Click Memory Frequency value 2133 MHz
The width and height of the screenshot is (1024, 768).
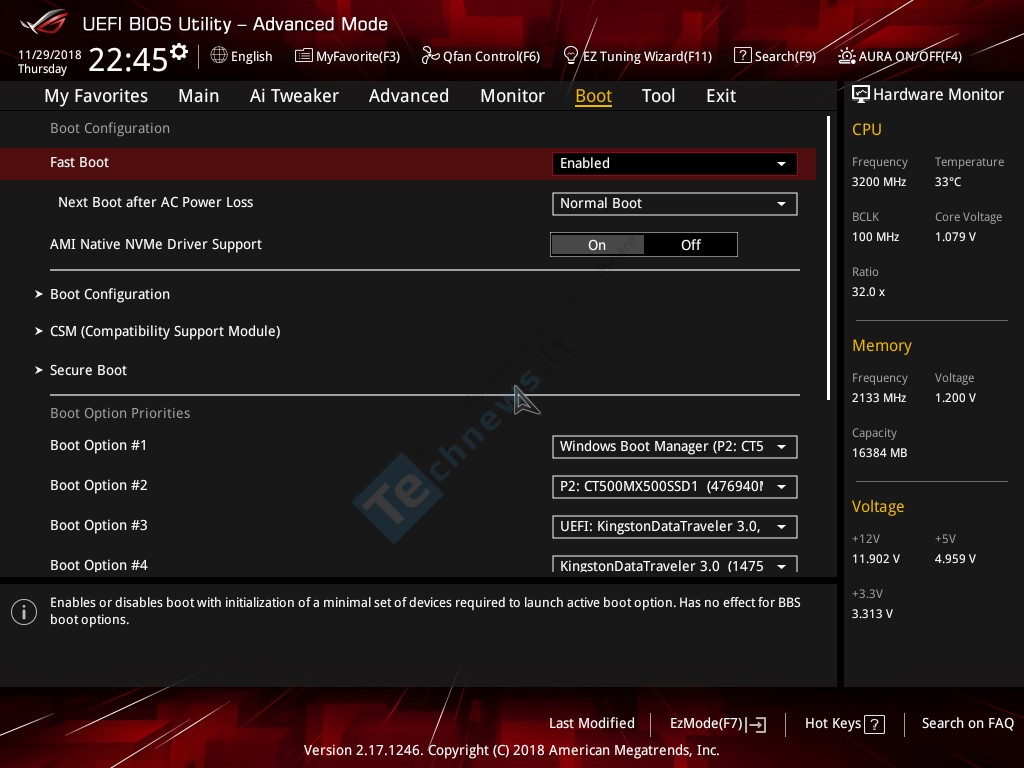click(x=878, y=398)
